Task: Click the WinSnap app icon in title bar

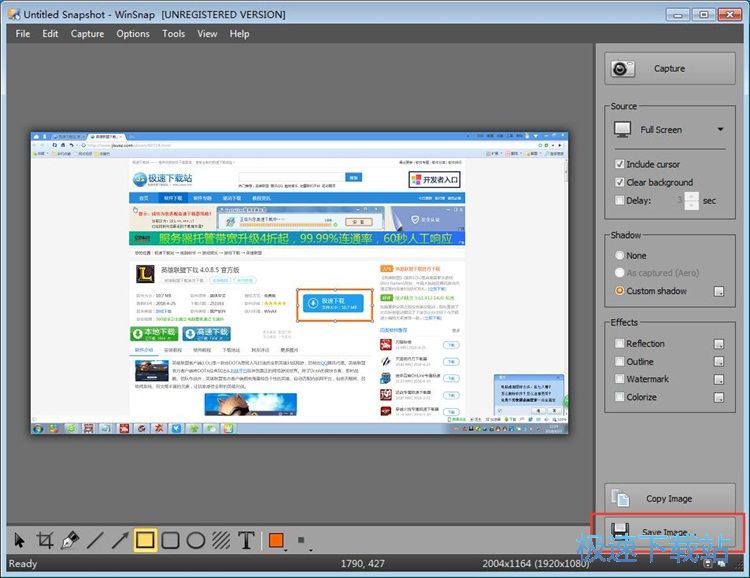Action: 14,14
